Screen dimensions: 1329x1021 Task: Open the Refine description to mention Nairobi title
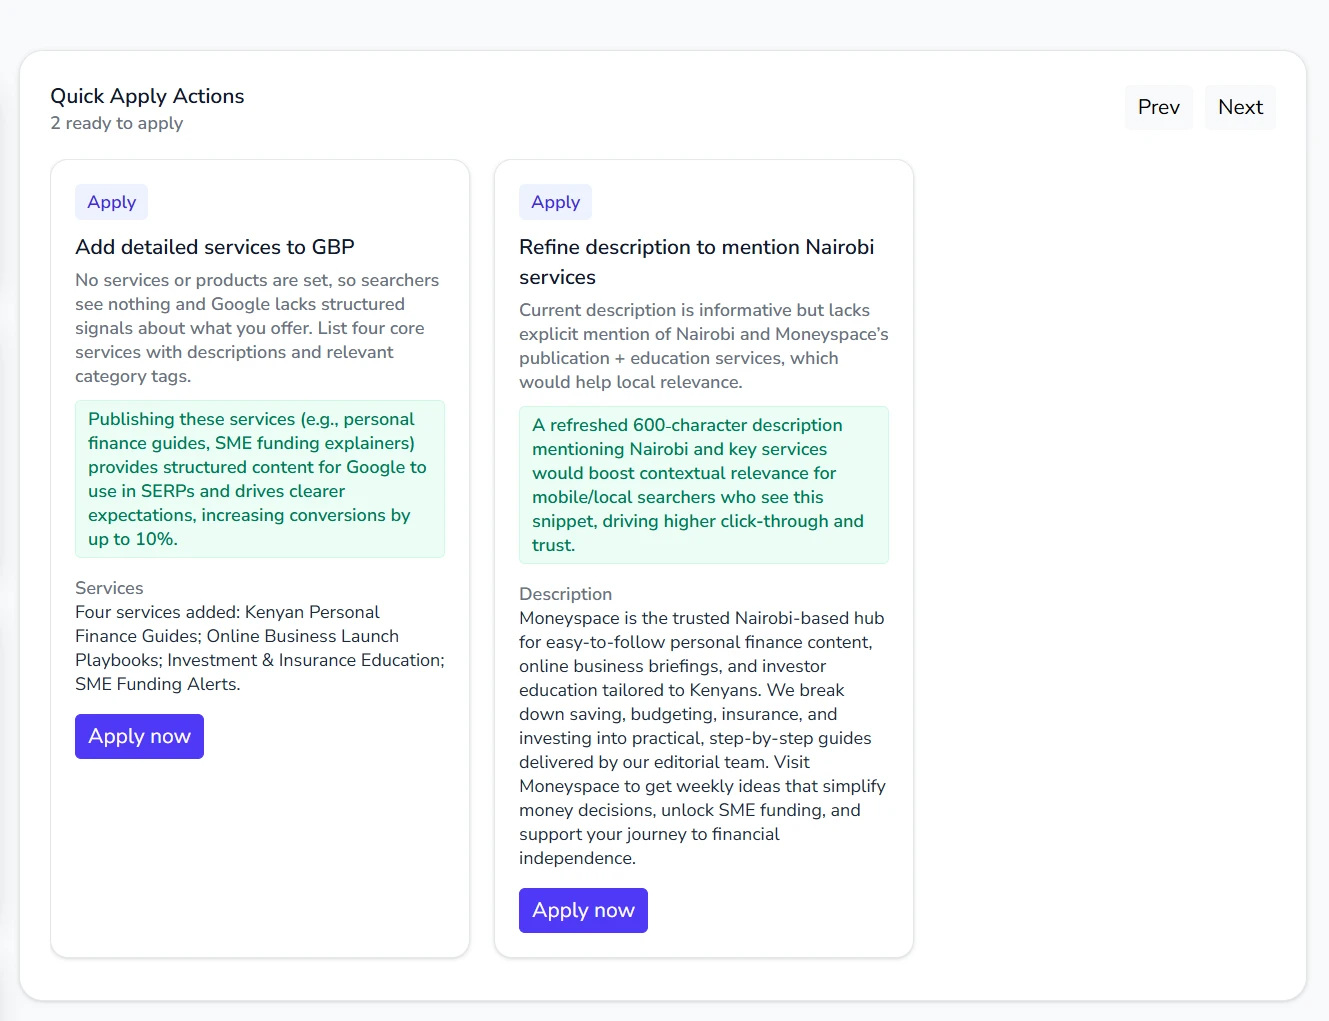pyautogui.click(x=696, y=261)
